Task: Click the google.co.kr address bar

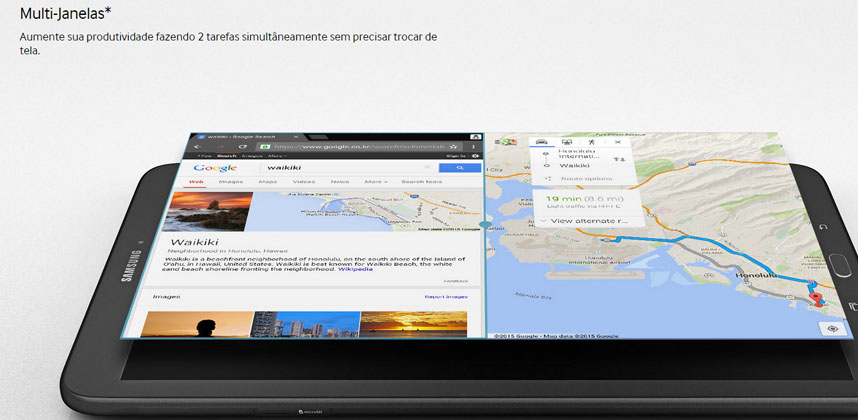Action: point(359,147)
